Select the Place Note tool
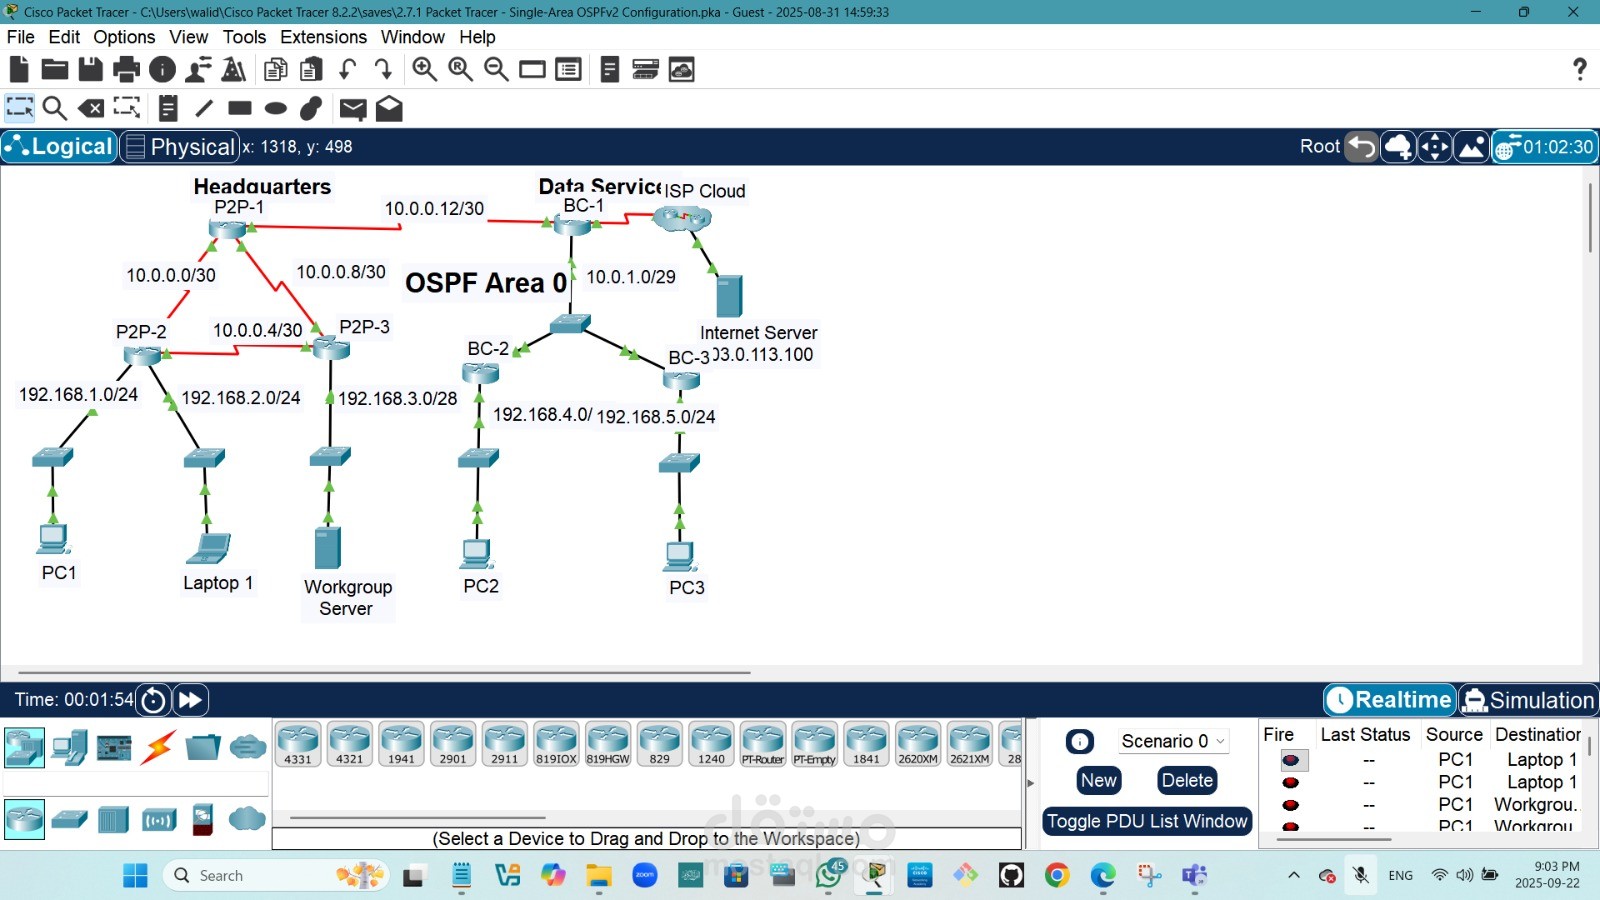 (167, 108)
